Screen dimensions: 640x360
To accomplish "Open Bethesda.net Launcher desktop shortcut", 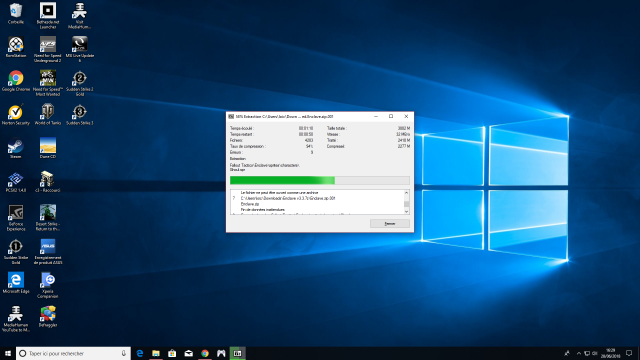I will [x=48, y=16].
